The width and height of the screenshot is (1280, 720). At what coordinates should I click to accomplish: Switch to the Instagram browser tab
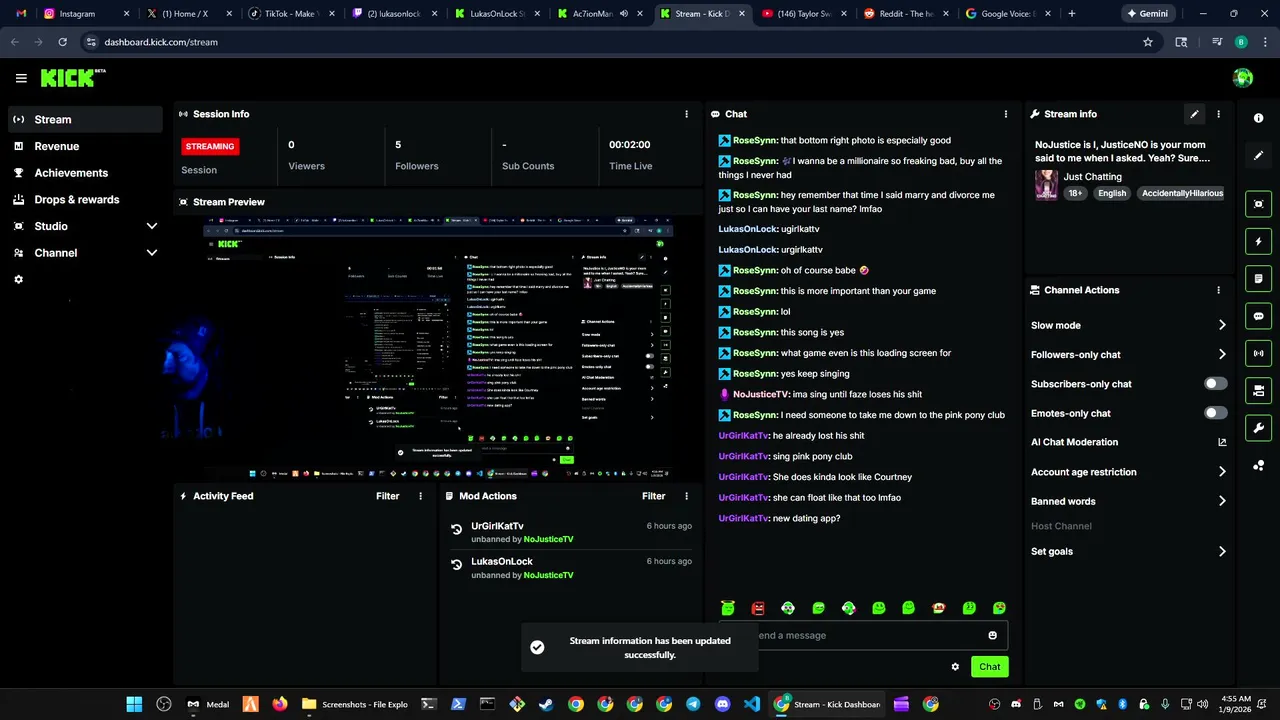point(85,14)
